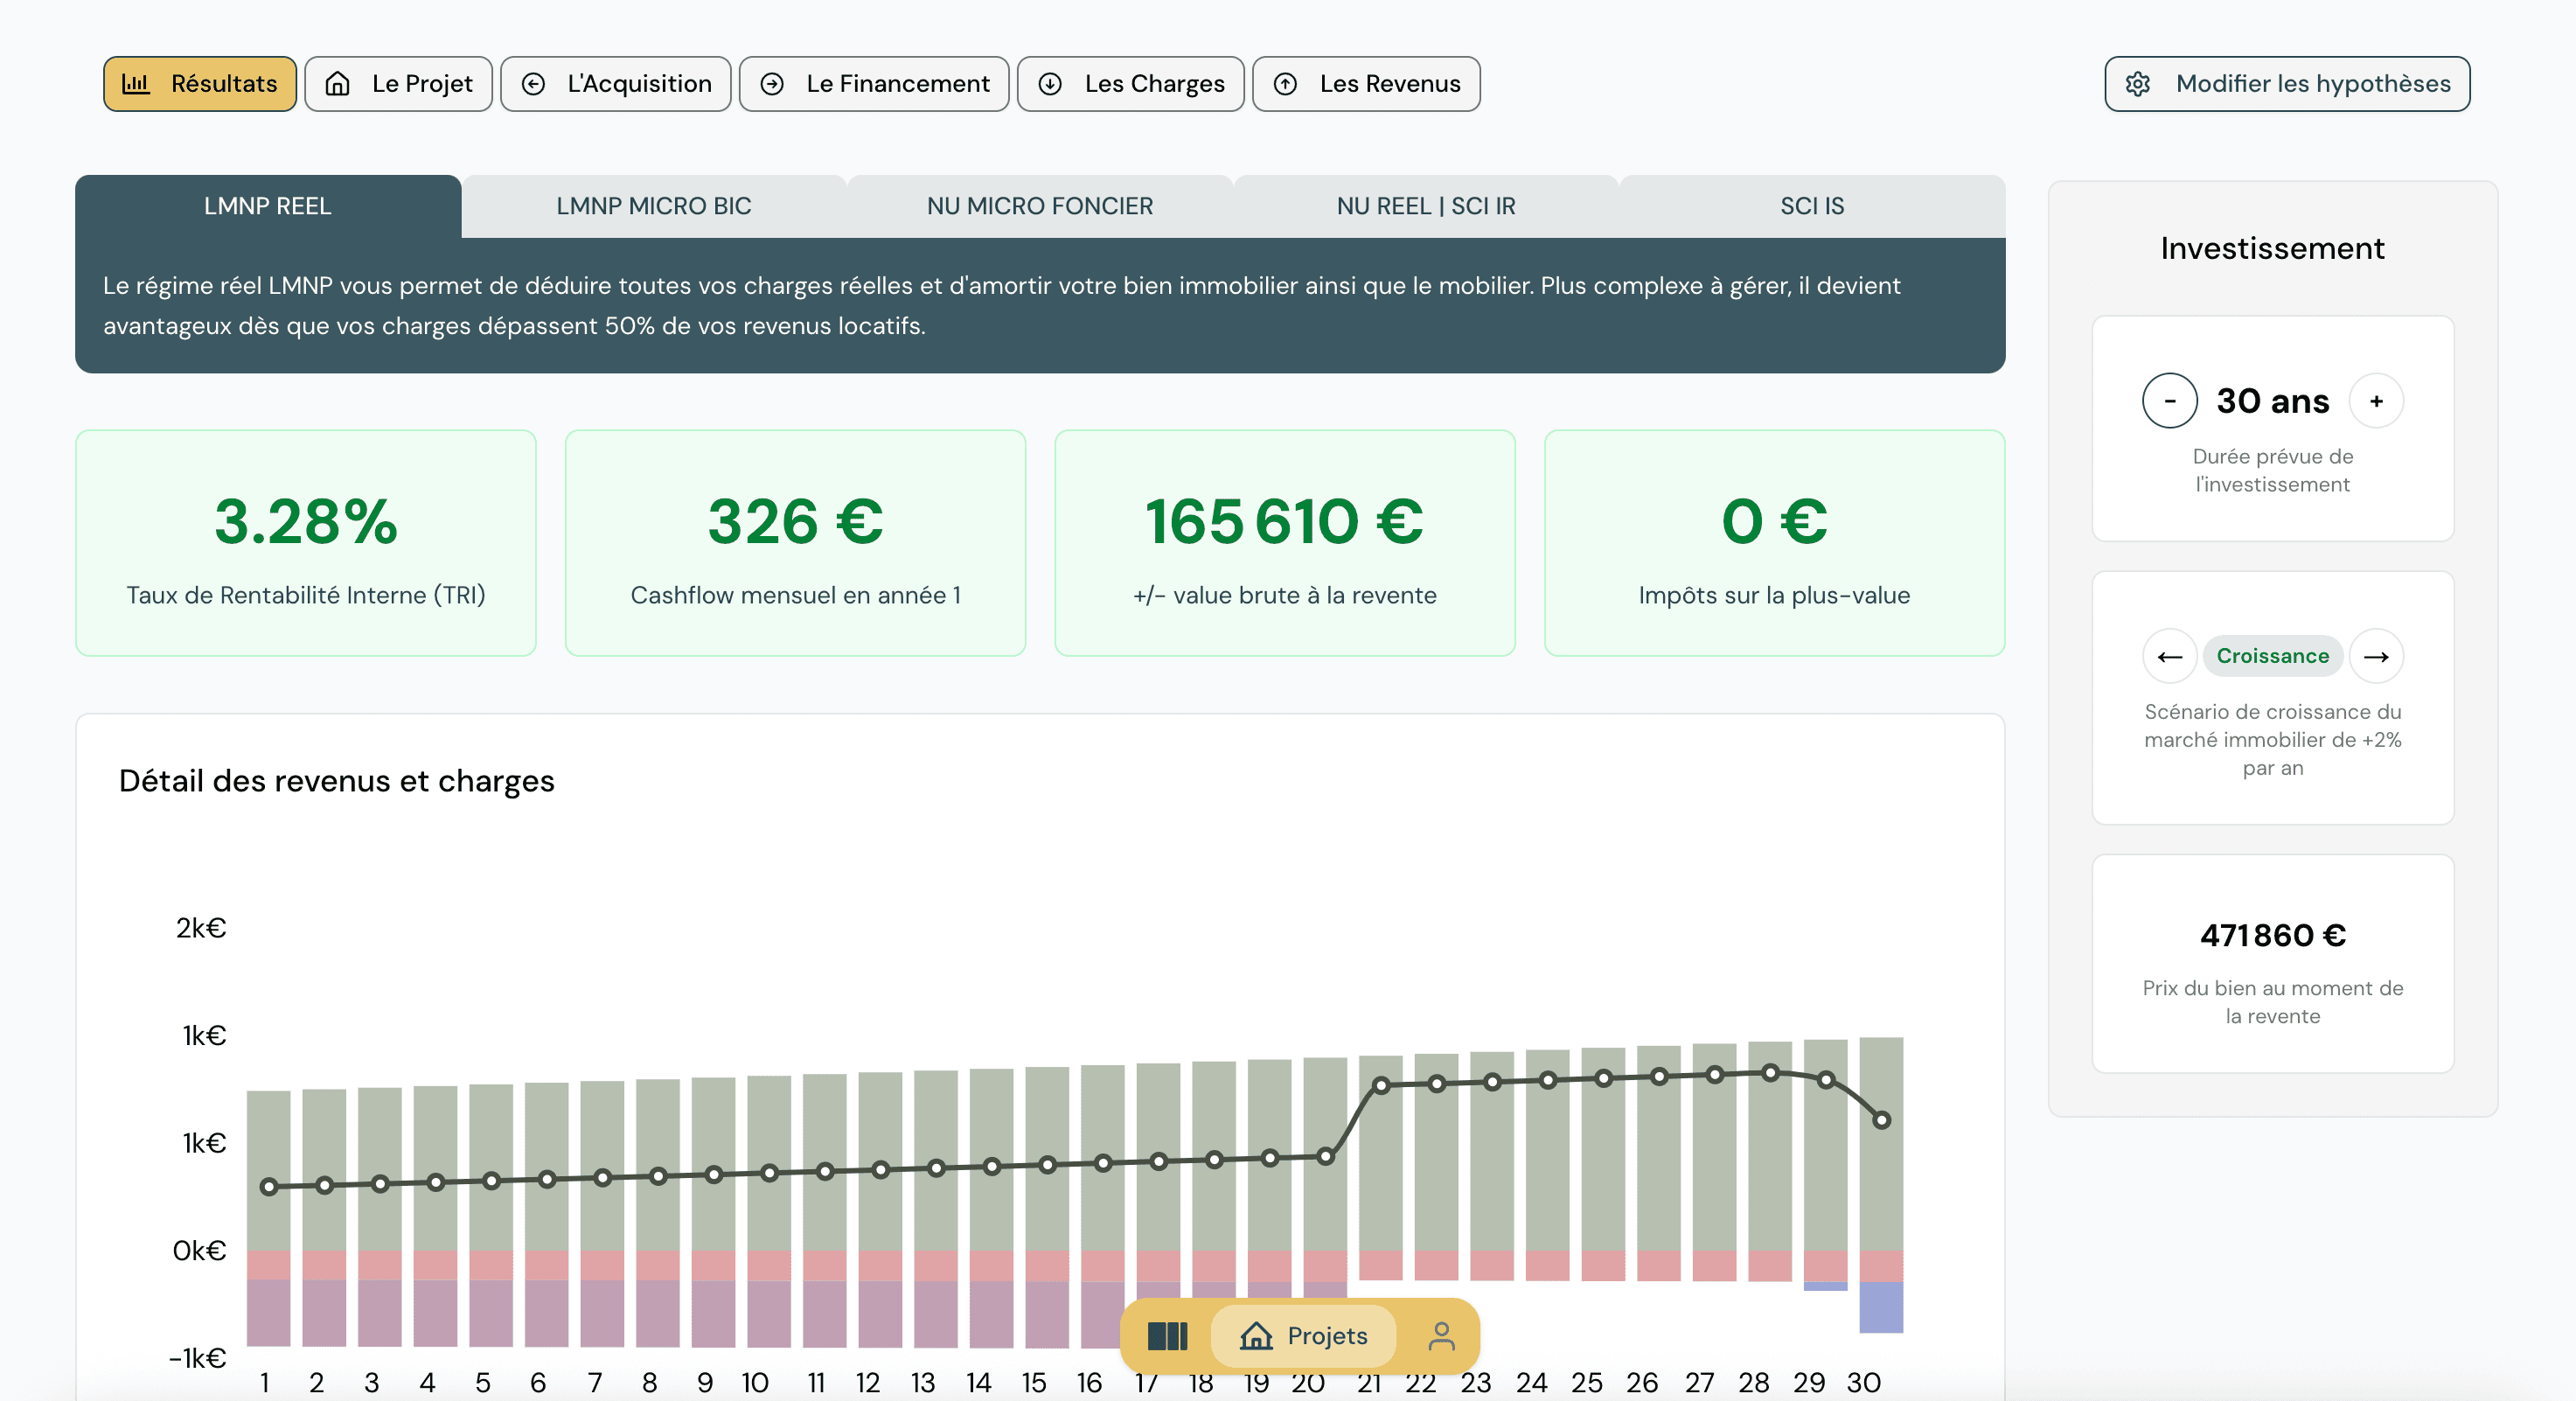Image resolution: width=2576 pixels, height=1401 pixels.
Task: Open the columns layout icon in bottom bar
Action: 1169,1336
